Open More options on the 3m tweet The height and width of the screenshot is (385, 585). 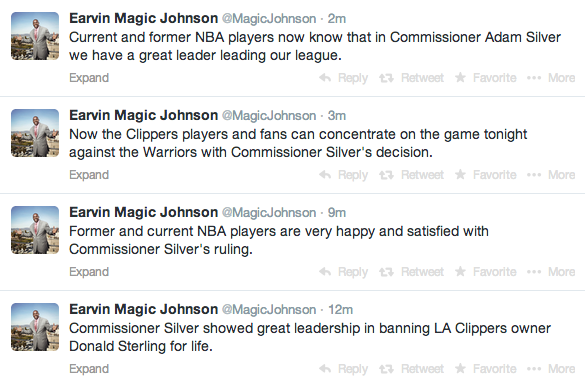(551, 175)
